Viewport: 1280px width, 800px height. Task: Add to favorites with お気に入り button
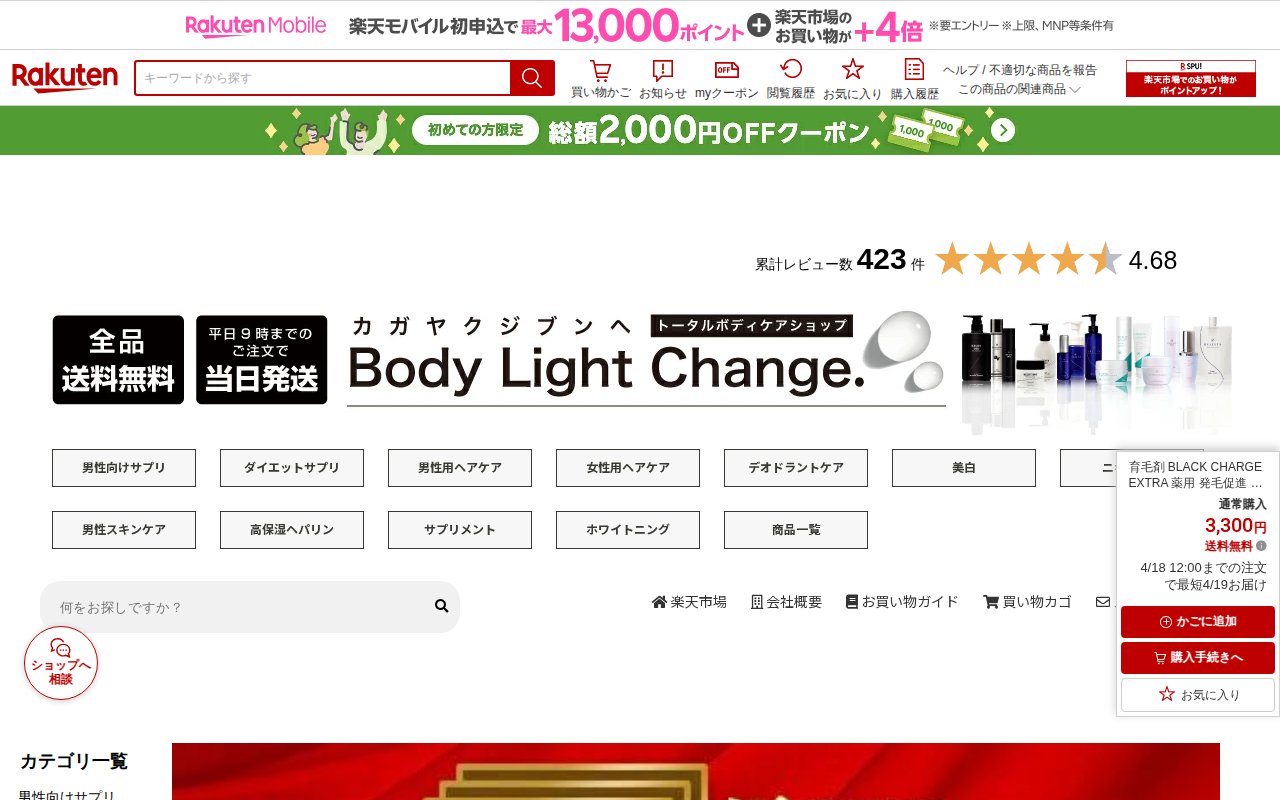(1198, 695)
